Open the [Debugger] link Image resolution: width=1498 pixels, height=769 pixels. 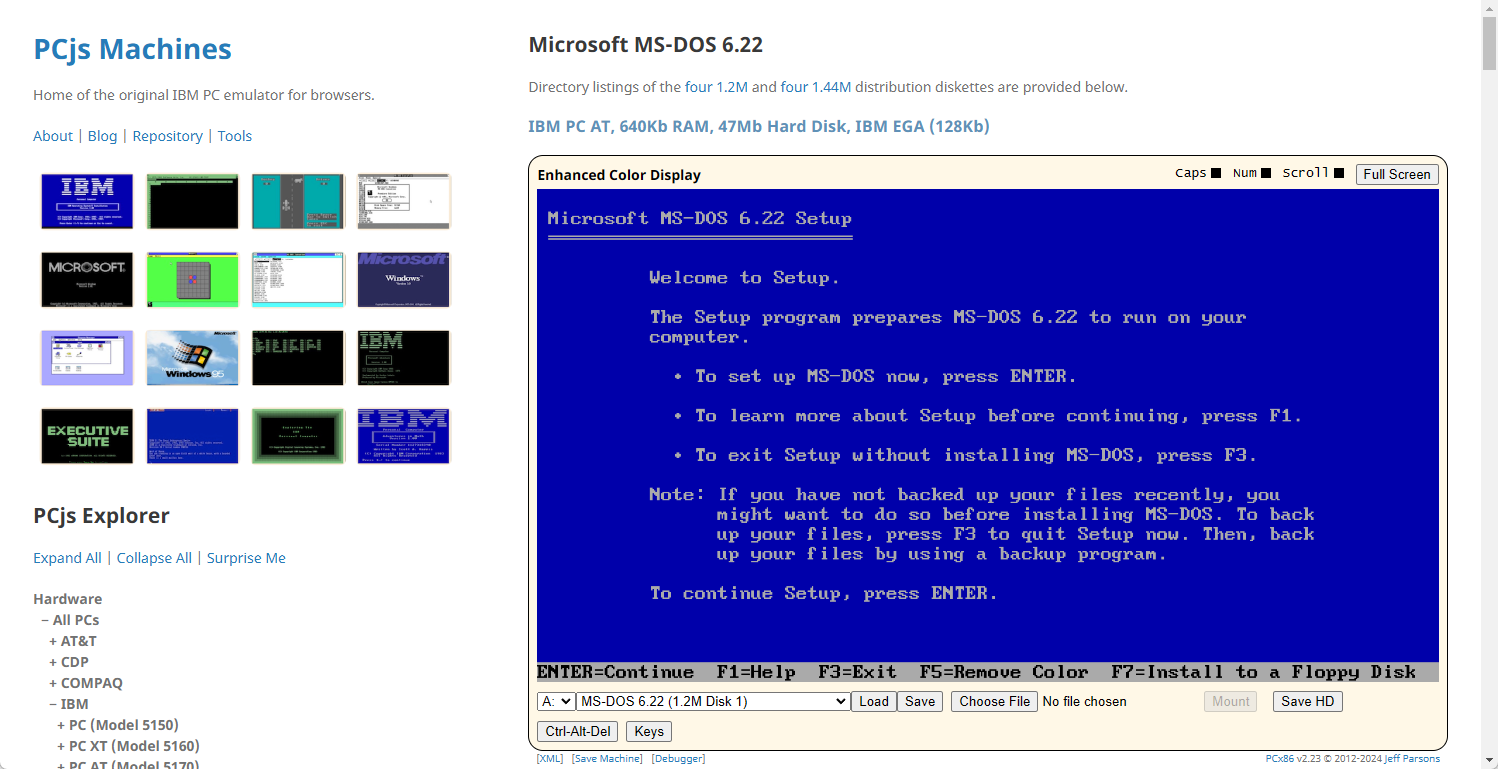(678, 759)
